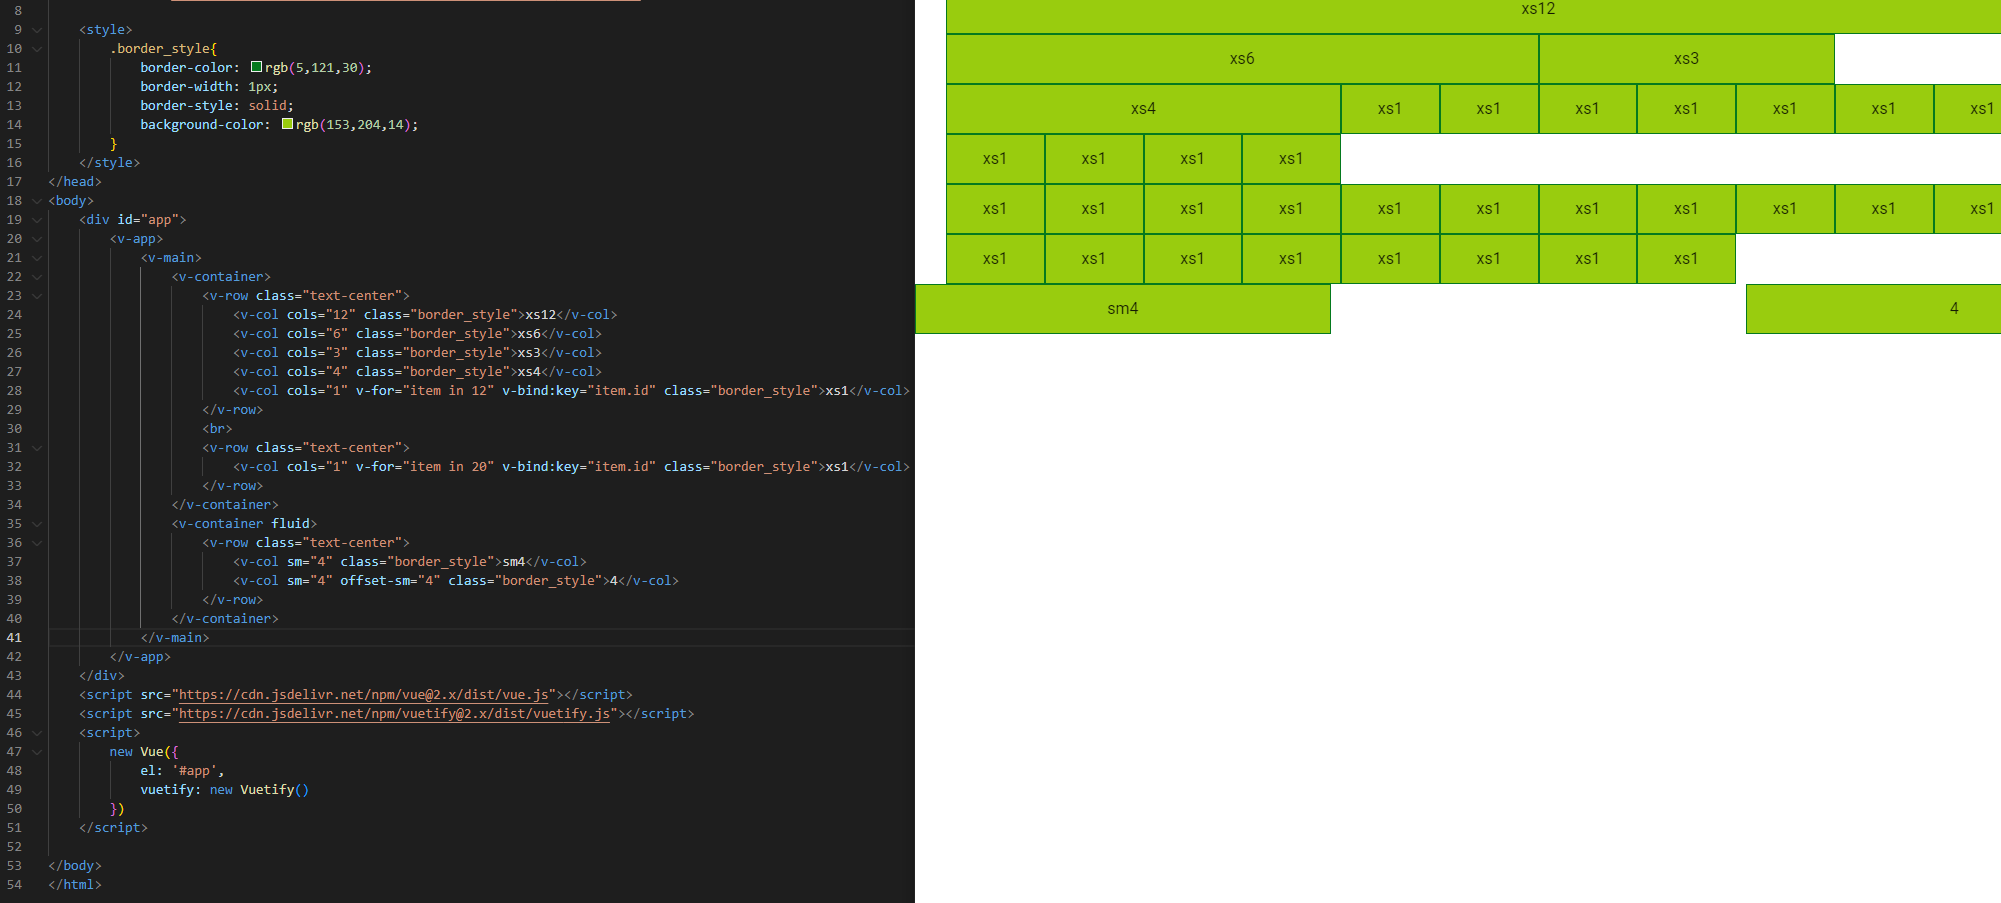Collapse the <style> block at line 9
This screenshot has height=903, width=2001.
click(37, 30)
